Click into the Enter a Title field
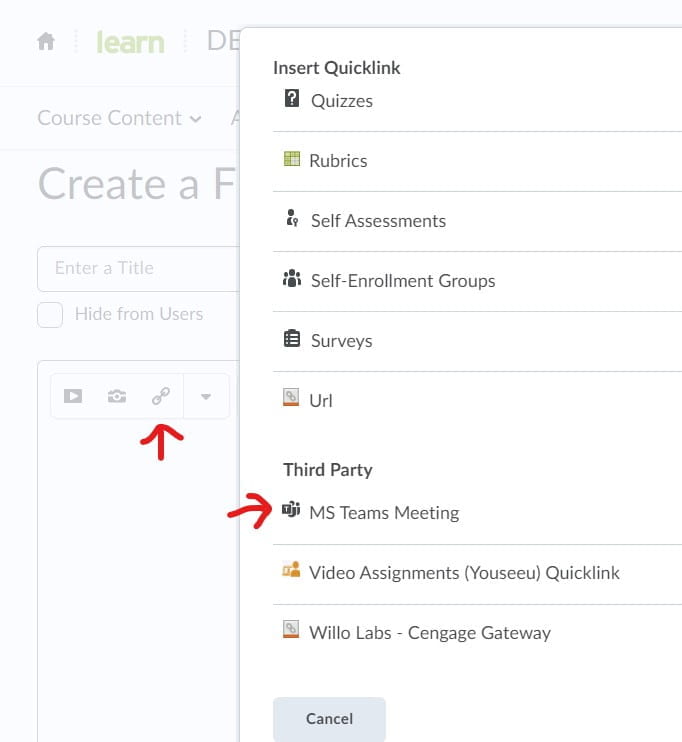 (138, 268)
